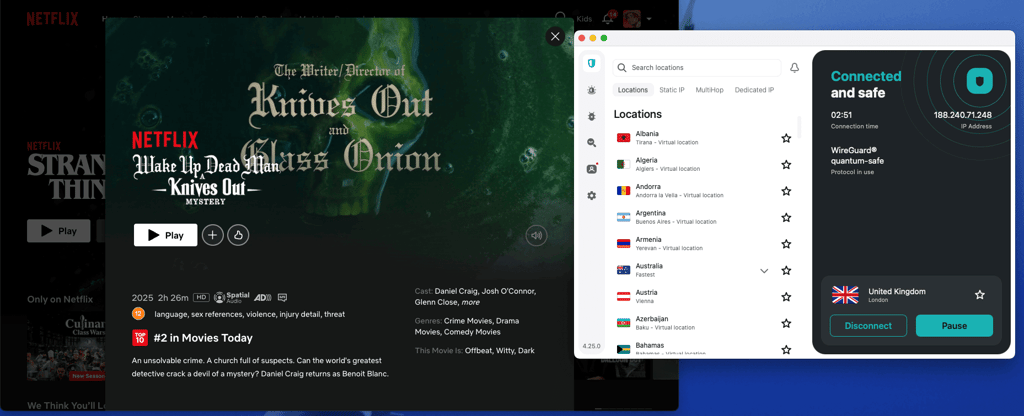Switch to the Static IP tab
The height and width of the screenshot is (416, 1024).
click(x=672, y=89)
